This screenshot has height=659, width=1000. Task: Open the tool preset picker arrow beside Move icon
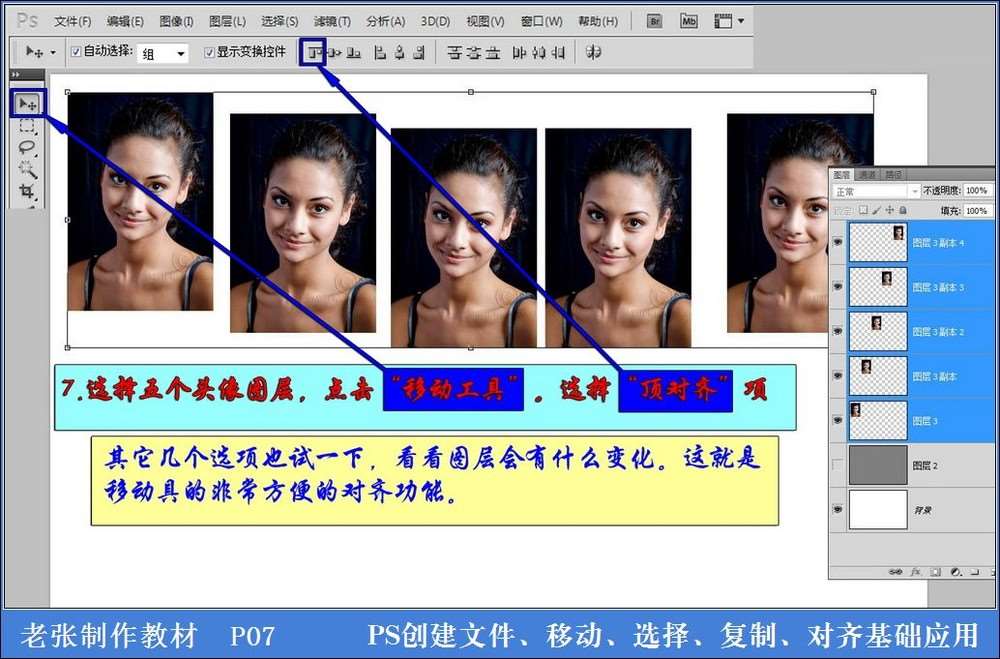(x=53, y=53)
